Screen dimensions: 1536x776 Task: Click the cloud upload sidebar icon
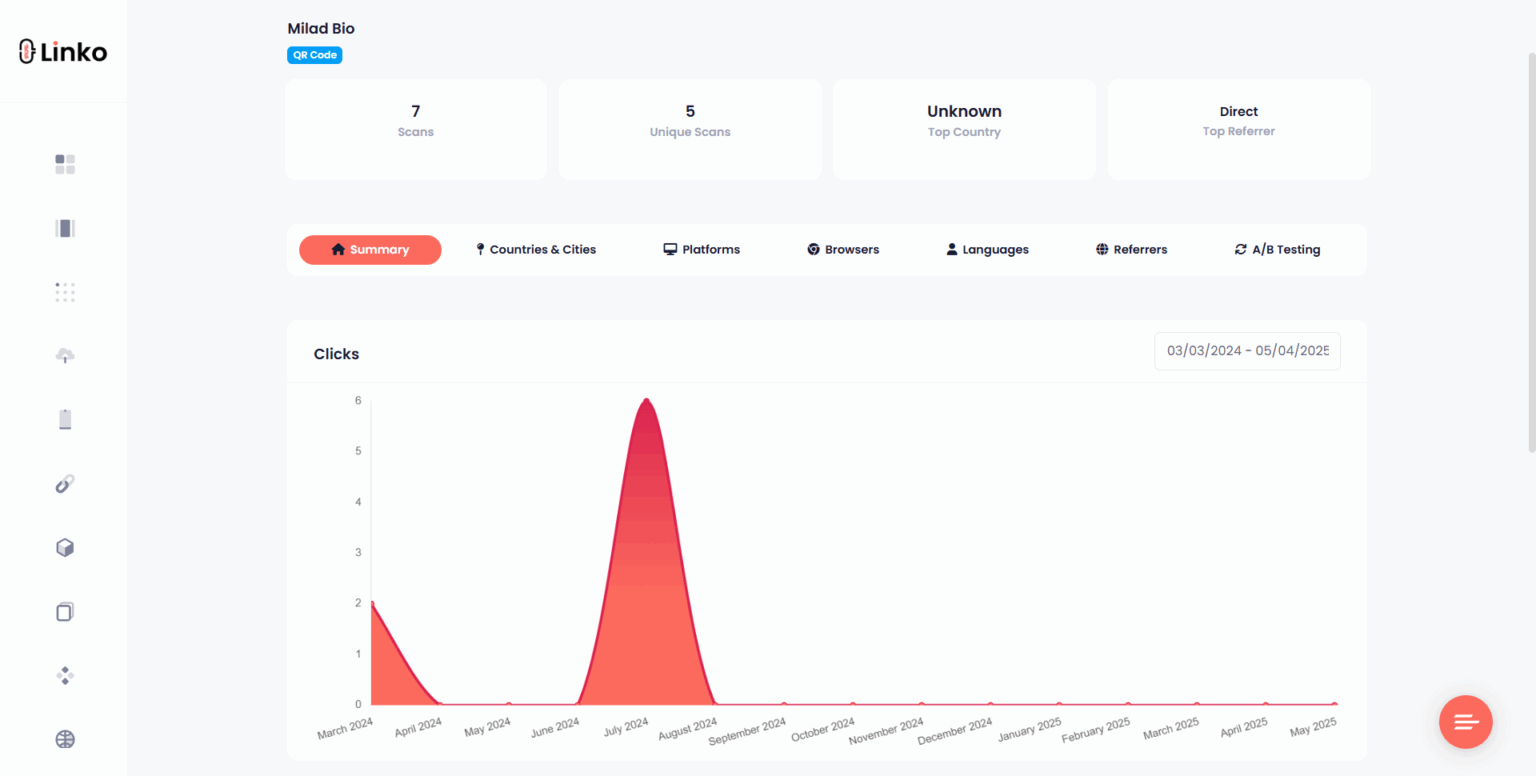(65, 356)
